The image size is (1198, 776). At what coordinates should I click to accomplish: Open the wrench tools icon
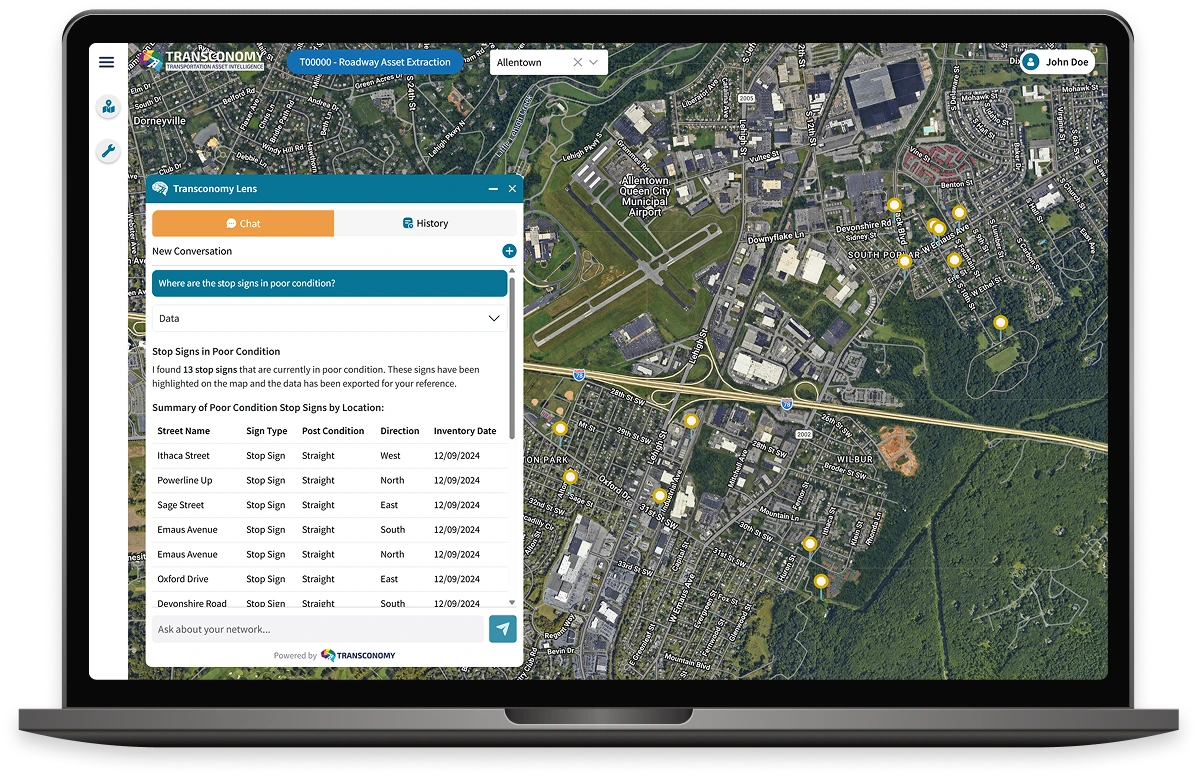108,151
